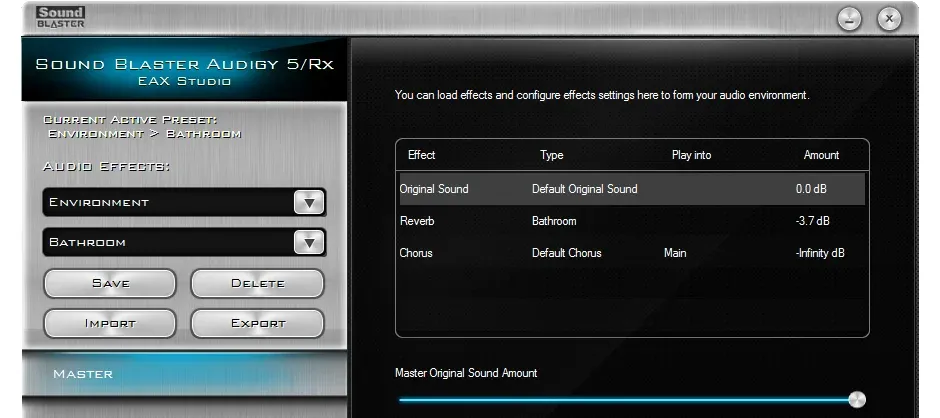Screen dimensions: 940x418
Task: Delete the current preset
Action: (257, 283)
